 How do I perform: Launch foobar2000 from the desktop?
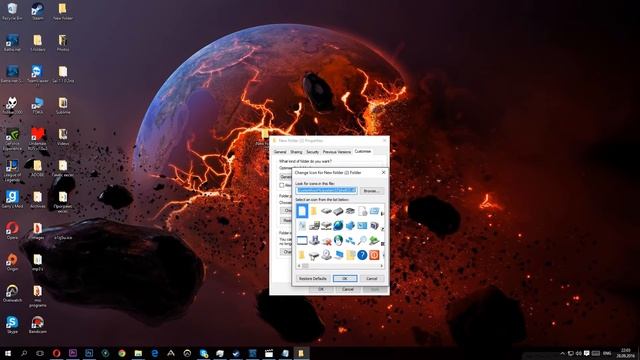click(x=12, y=105)
